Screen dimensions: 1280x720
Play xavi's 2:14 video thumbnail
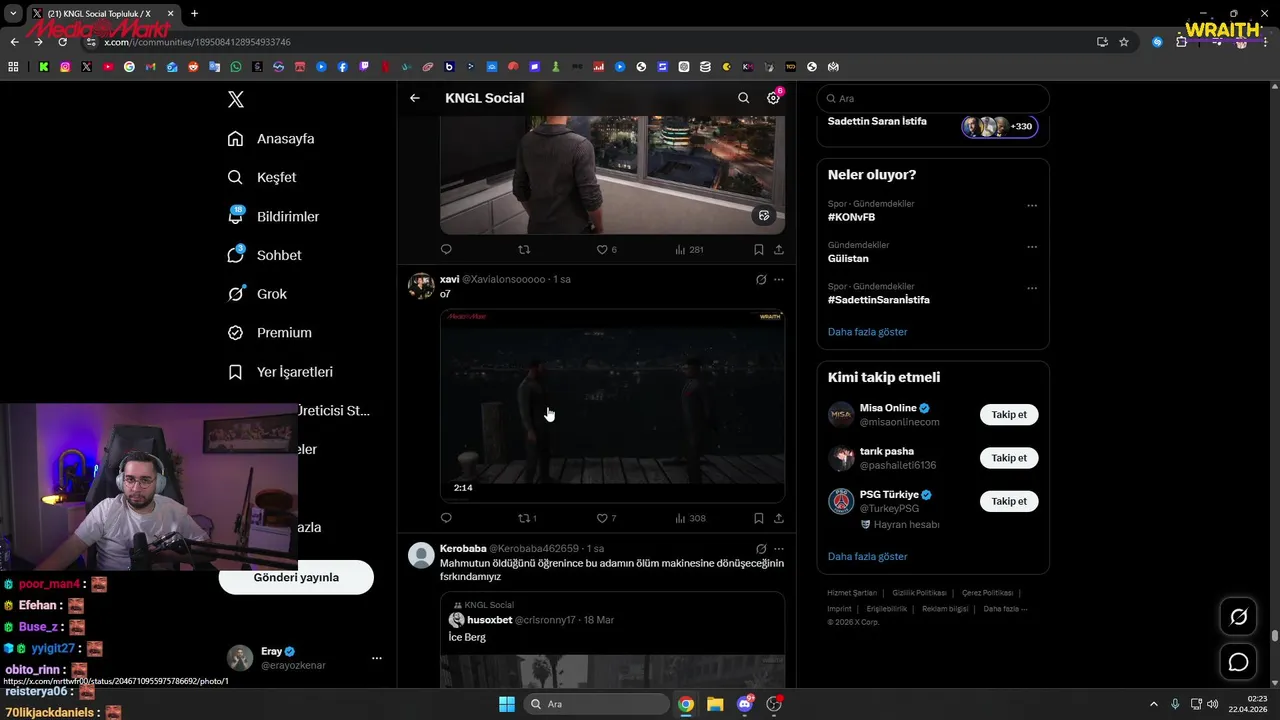click(612, 406)
